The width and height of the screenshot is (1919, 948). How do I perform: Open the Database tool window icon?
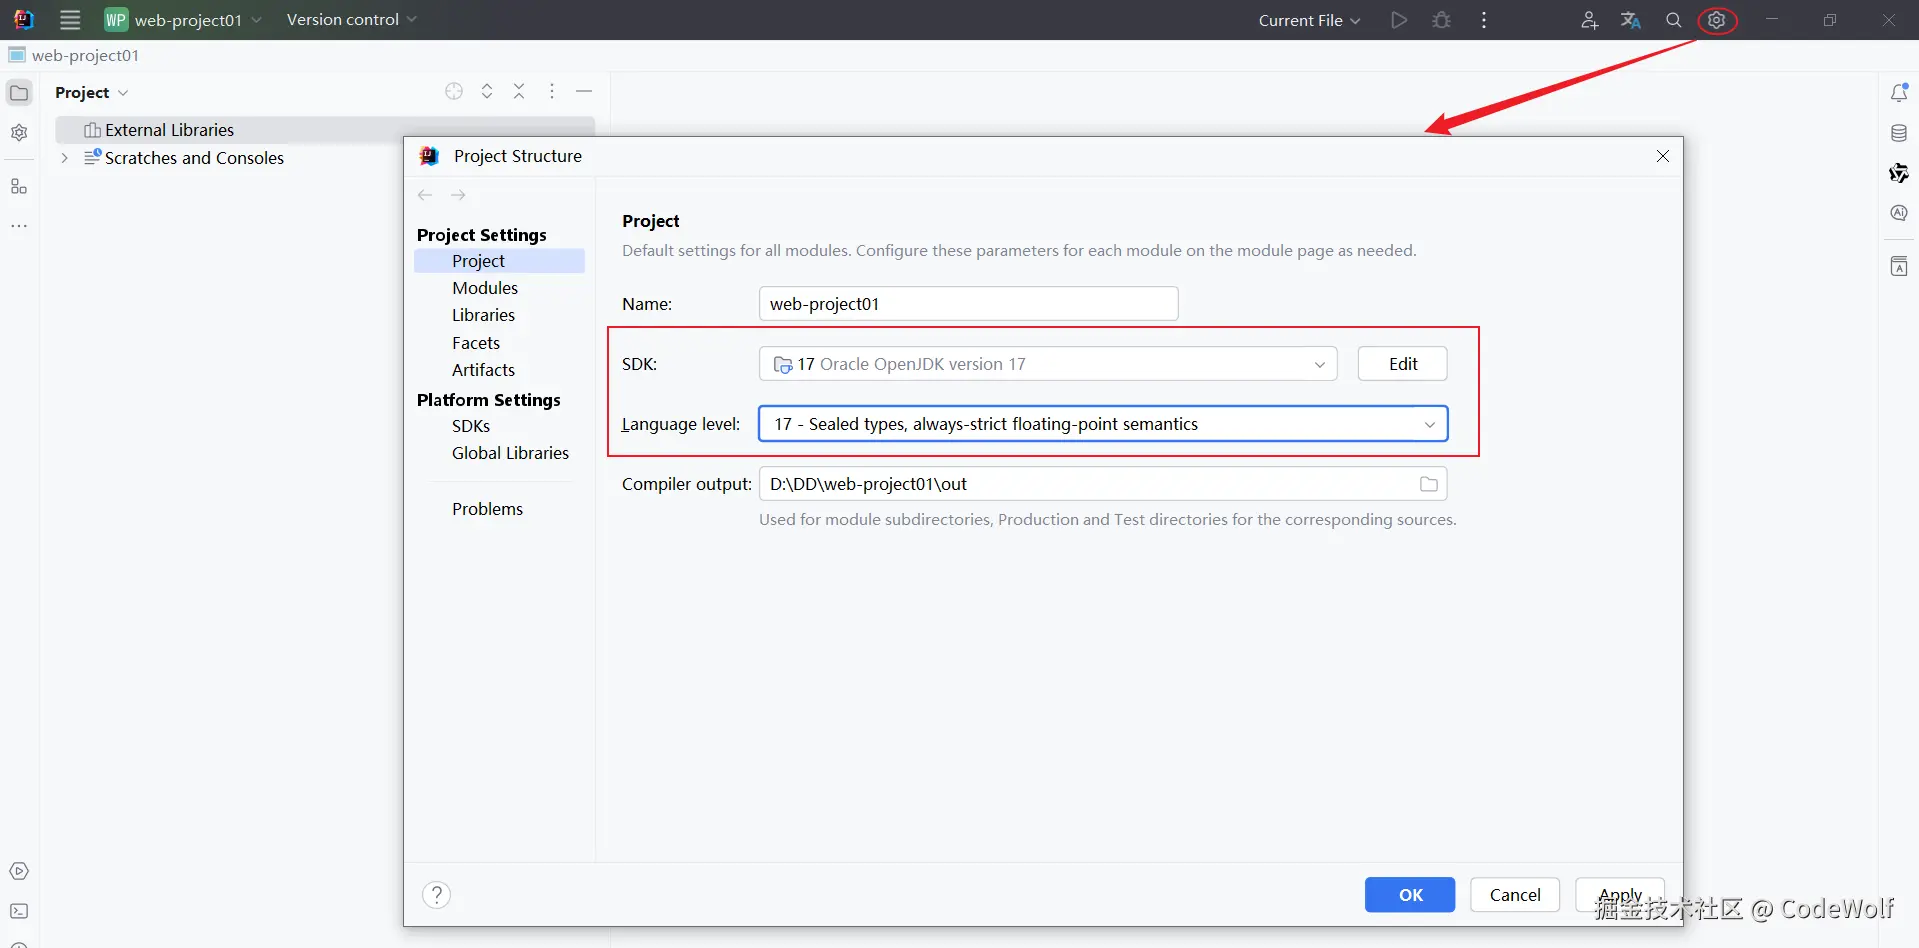pyautogui.click(x=1899, y=133)
